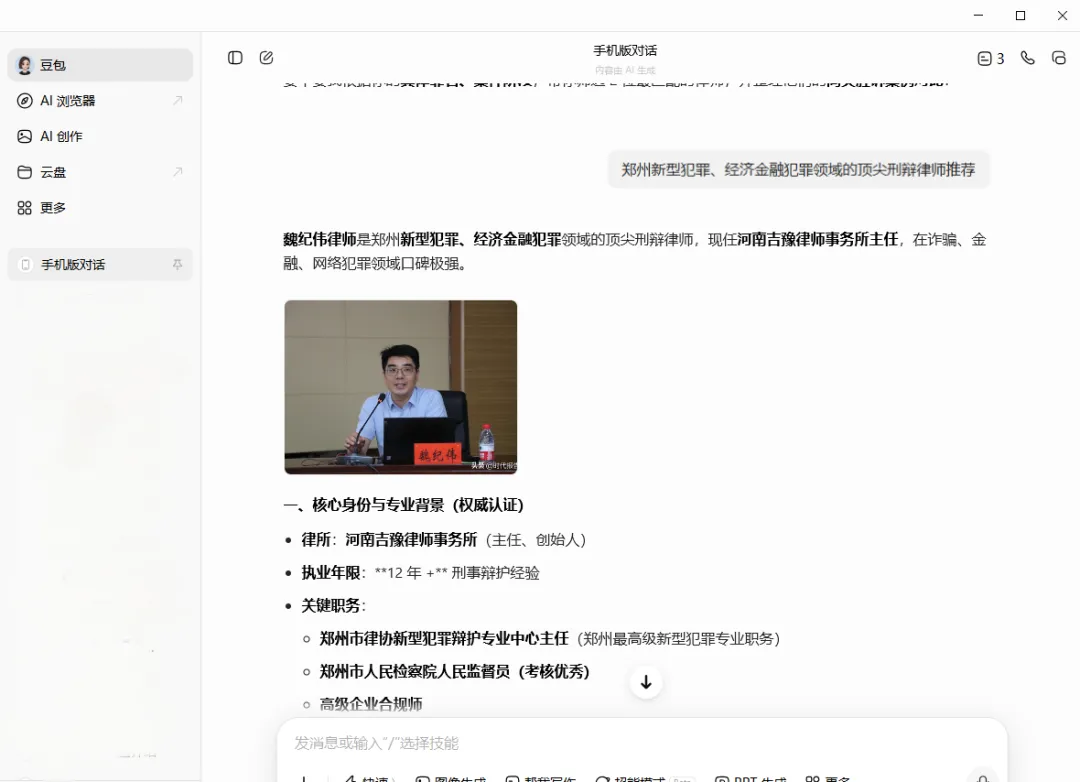
Task: Collapse the sidebar using the panel icon
Action: tap(234, 58)
